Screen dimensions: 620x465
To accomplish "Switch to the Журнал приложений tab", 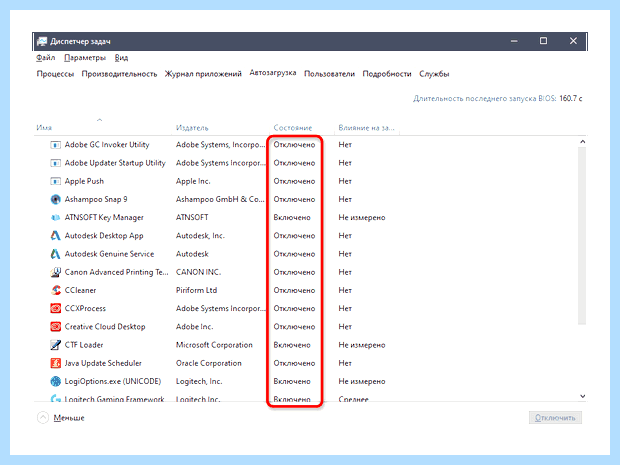I will pos(203,74).
